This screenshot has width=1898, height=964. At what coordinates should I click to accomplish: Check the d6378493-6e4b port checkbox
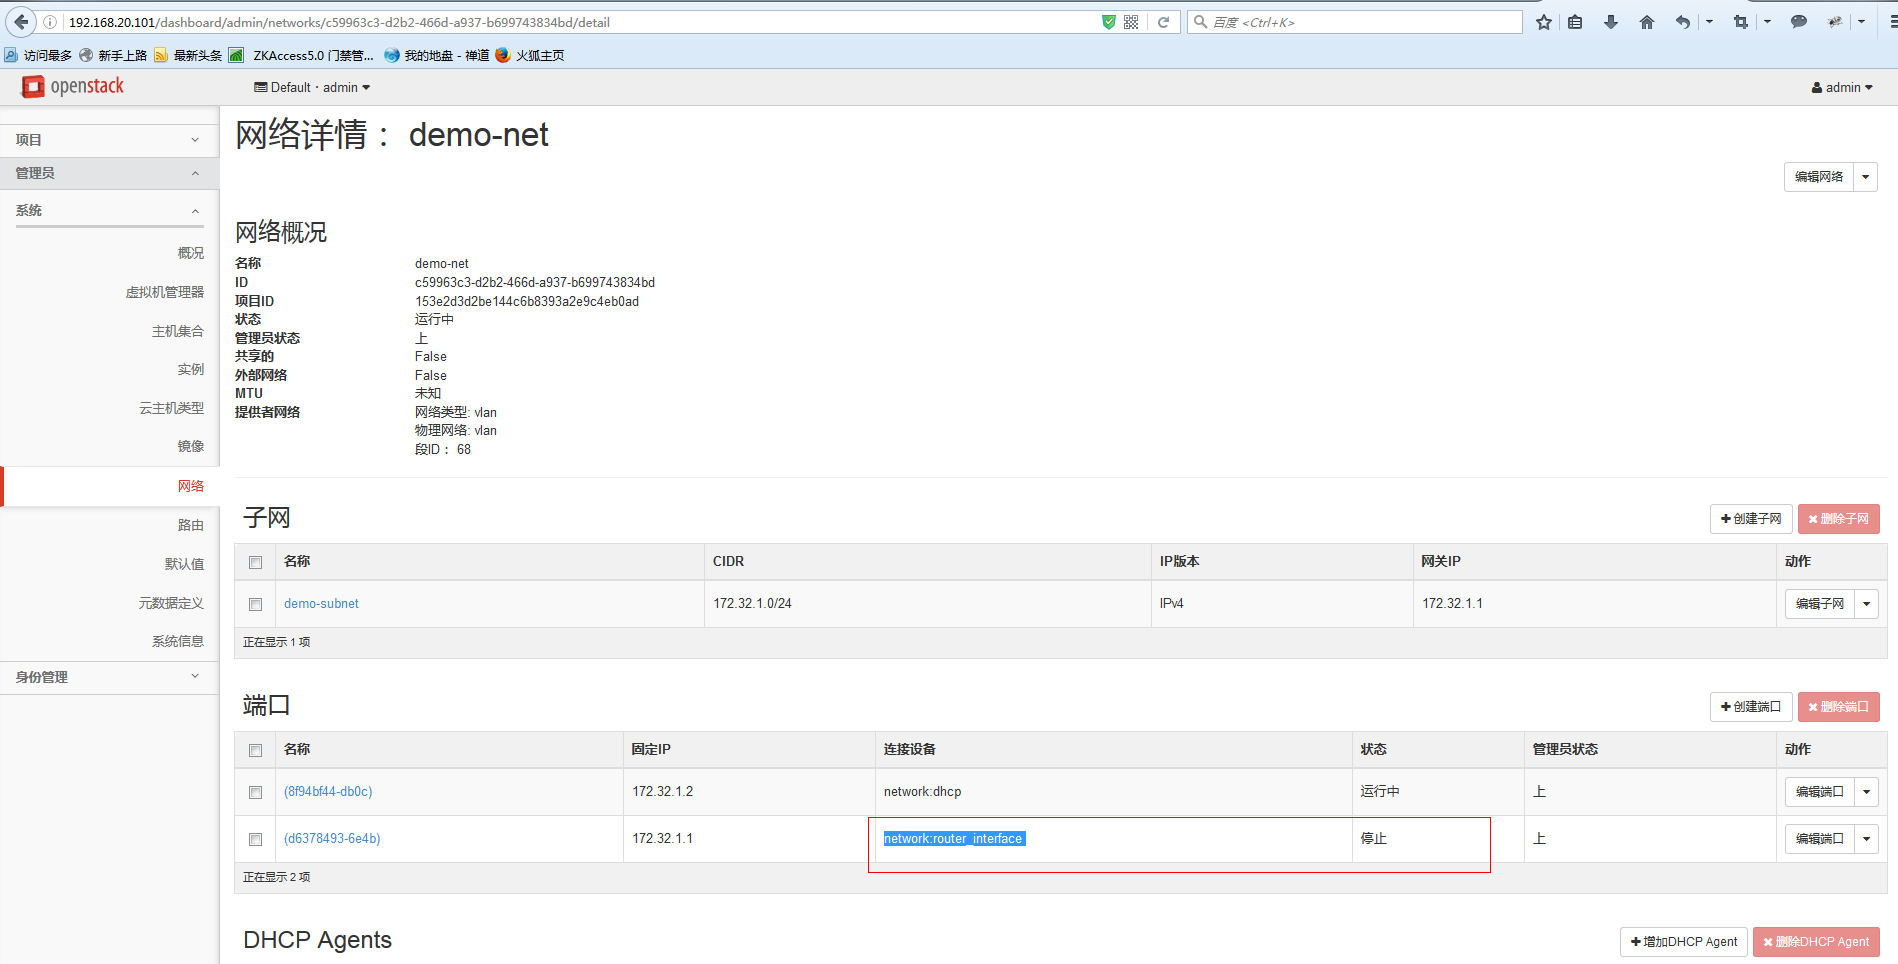click(256, 840)
